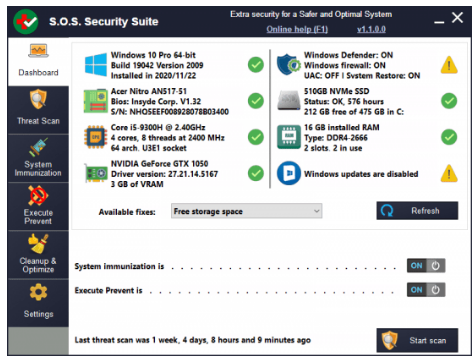
Task: Click the green checkmark next to 510GB NVMe SSD
Action: 449,101
